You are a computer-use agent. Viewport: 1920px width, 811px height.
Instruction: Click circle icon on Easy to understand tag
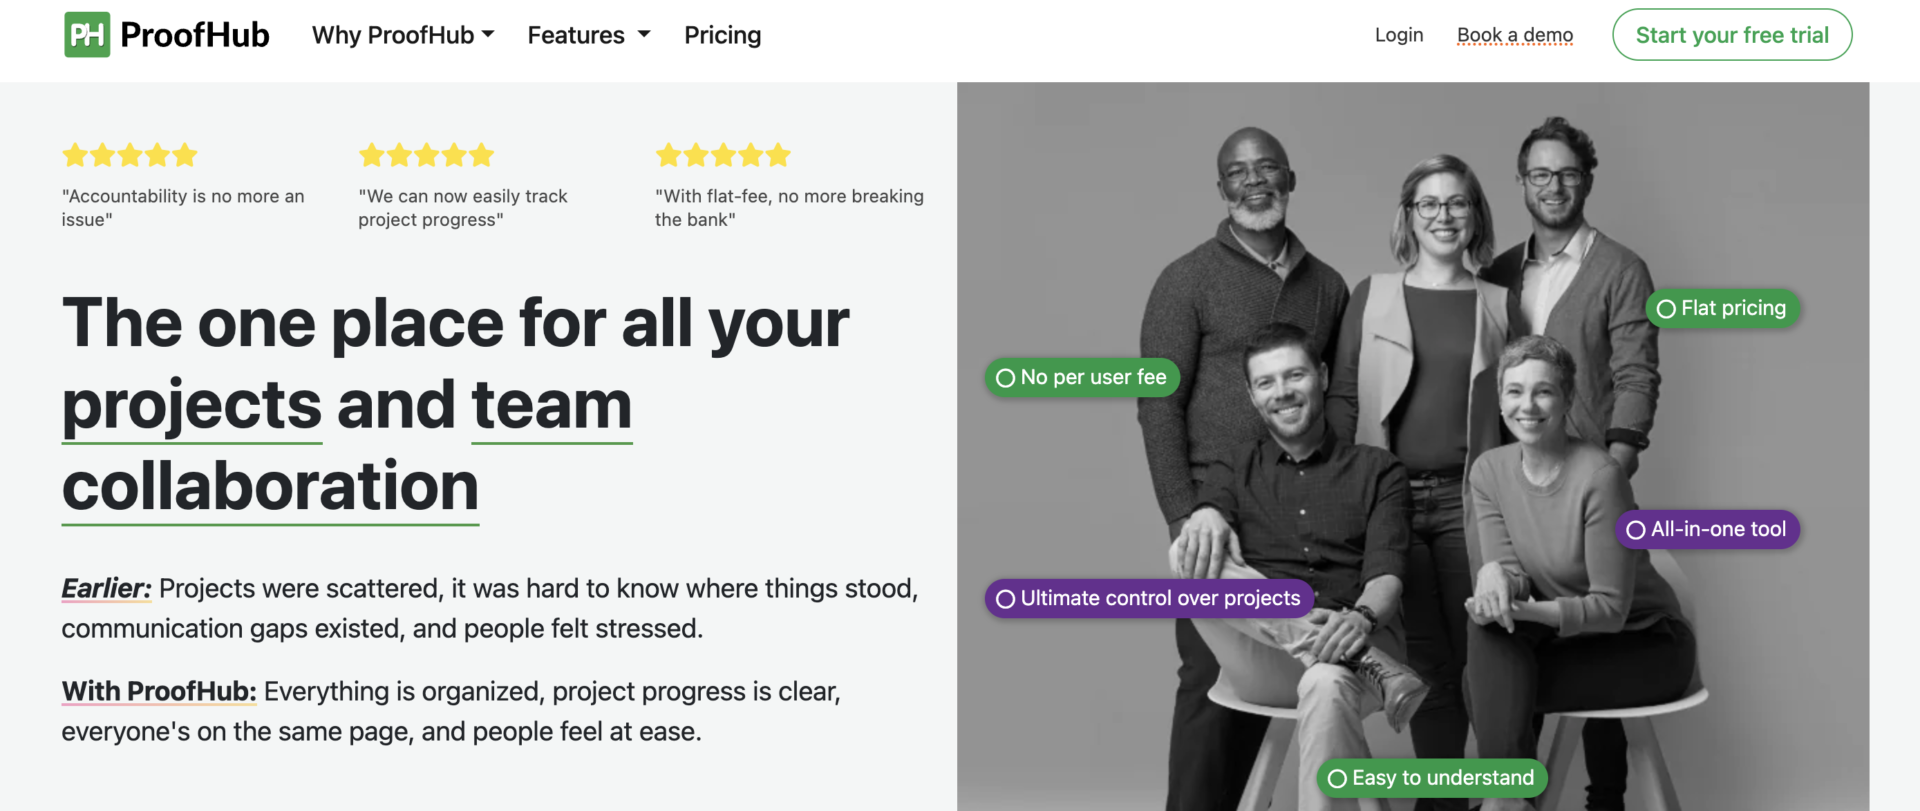(1337, 779)
